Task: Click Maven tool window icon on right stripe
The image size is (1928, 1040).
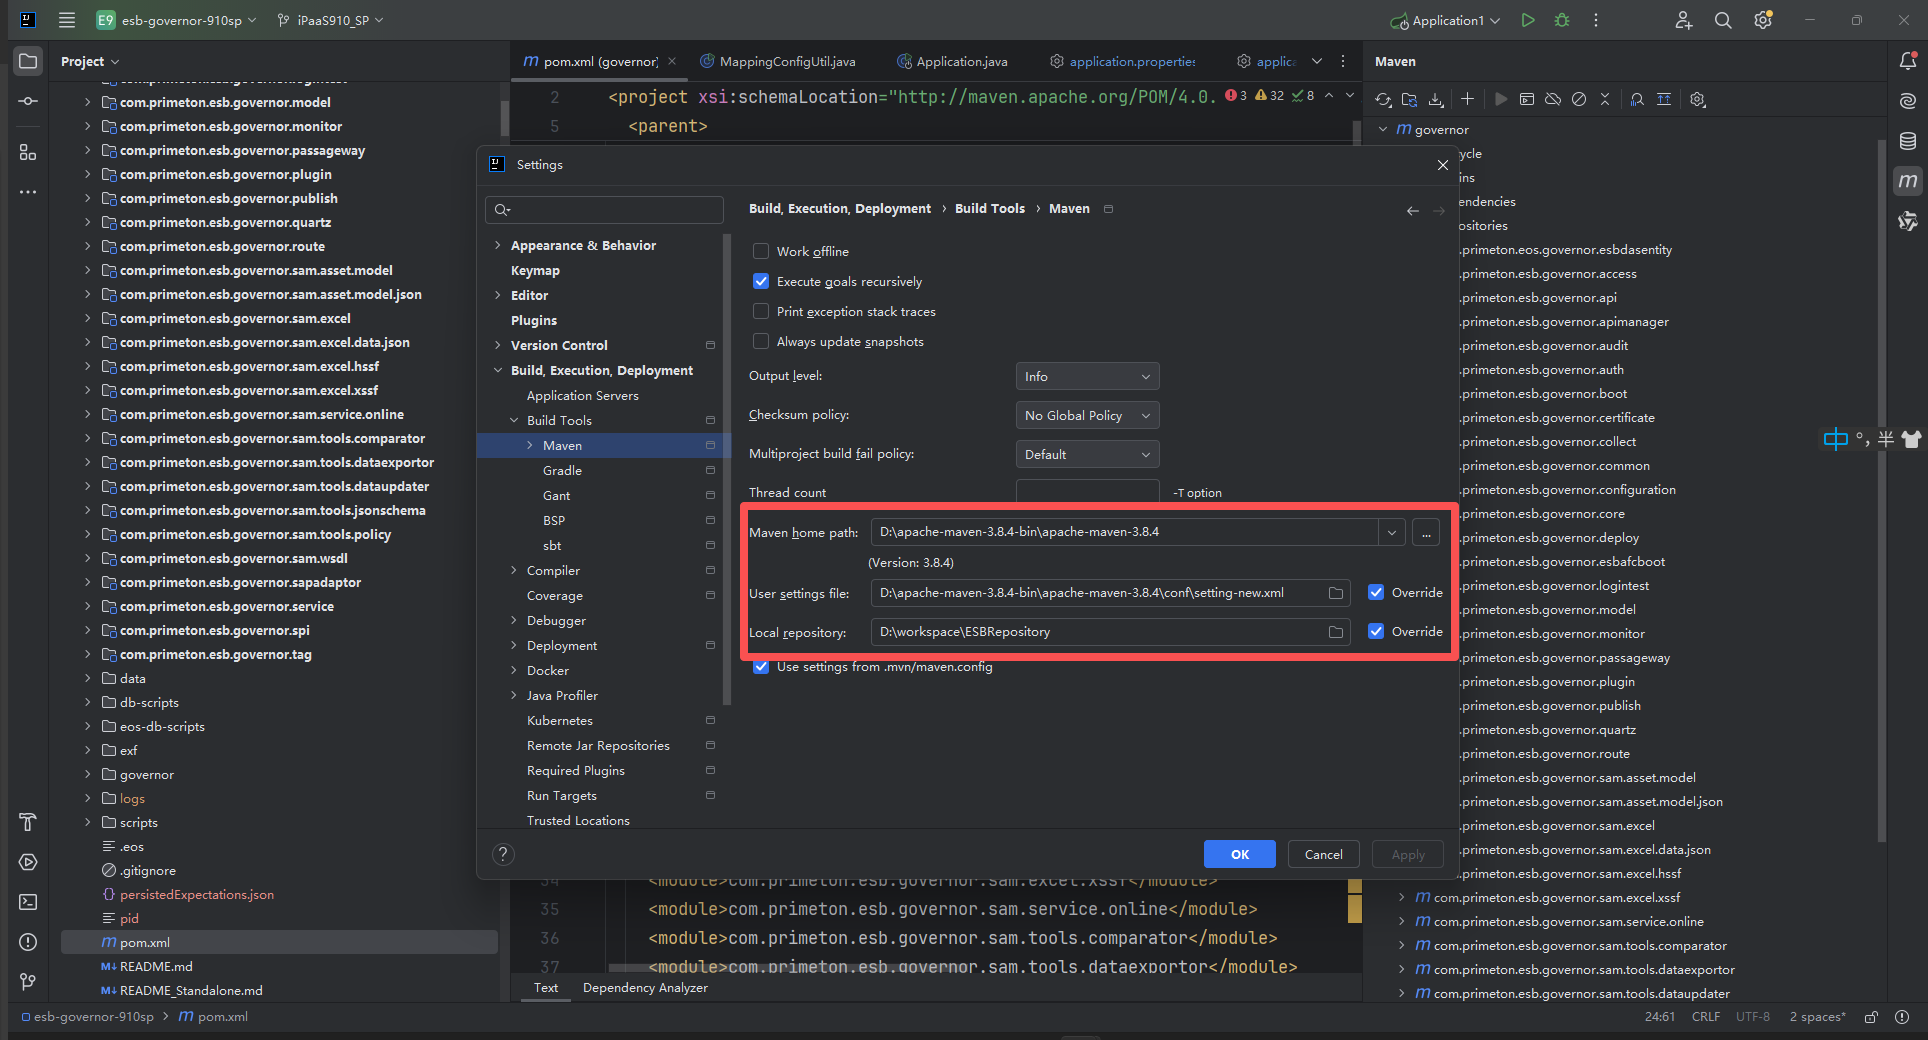Action: point(1908,181)
